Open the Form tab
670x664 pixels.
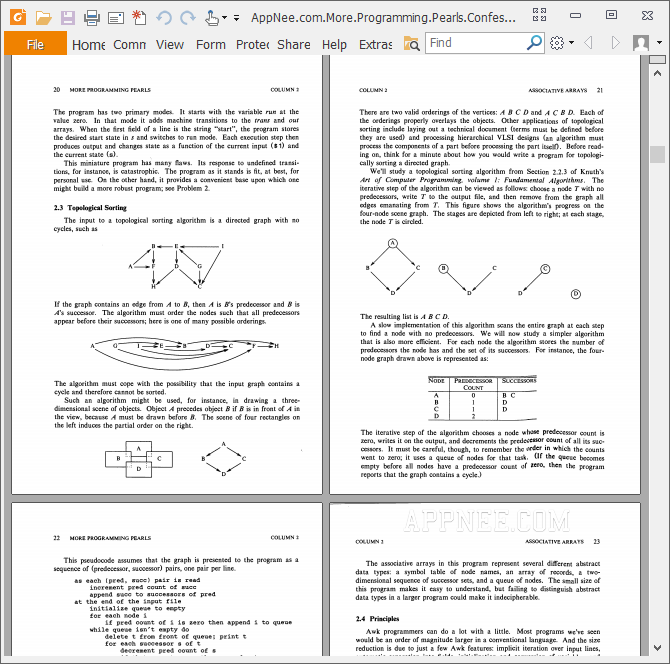click(x=211, y=44)
